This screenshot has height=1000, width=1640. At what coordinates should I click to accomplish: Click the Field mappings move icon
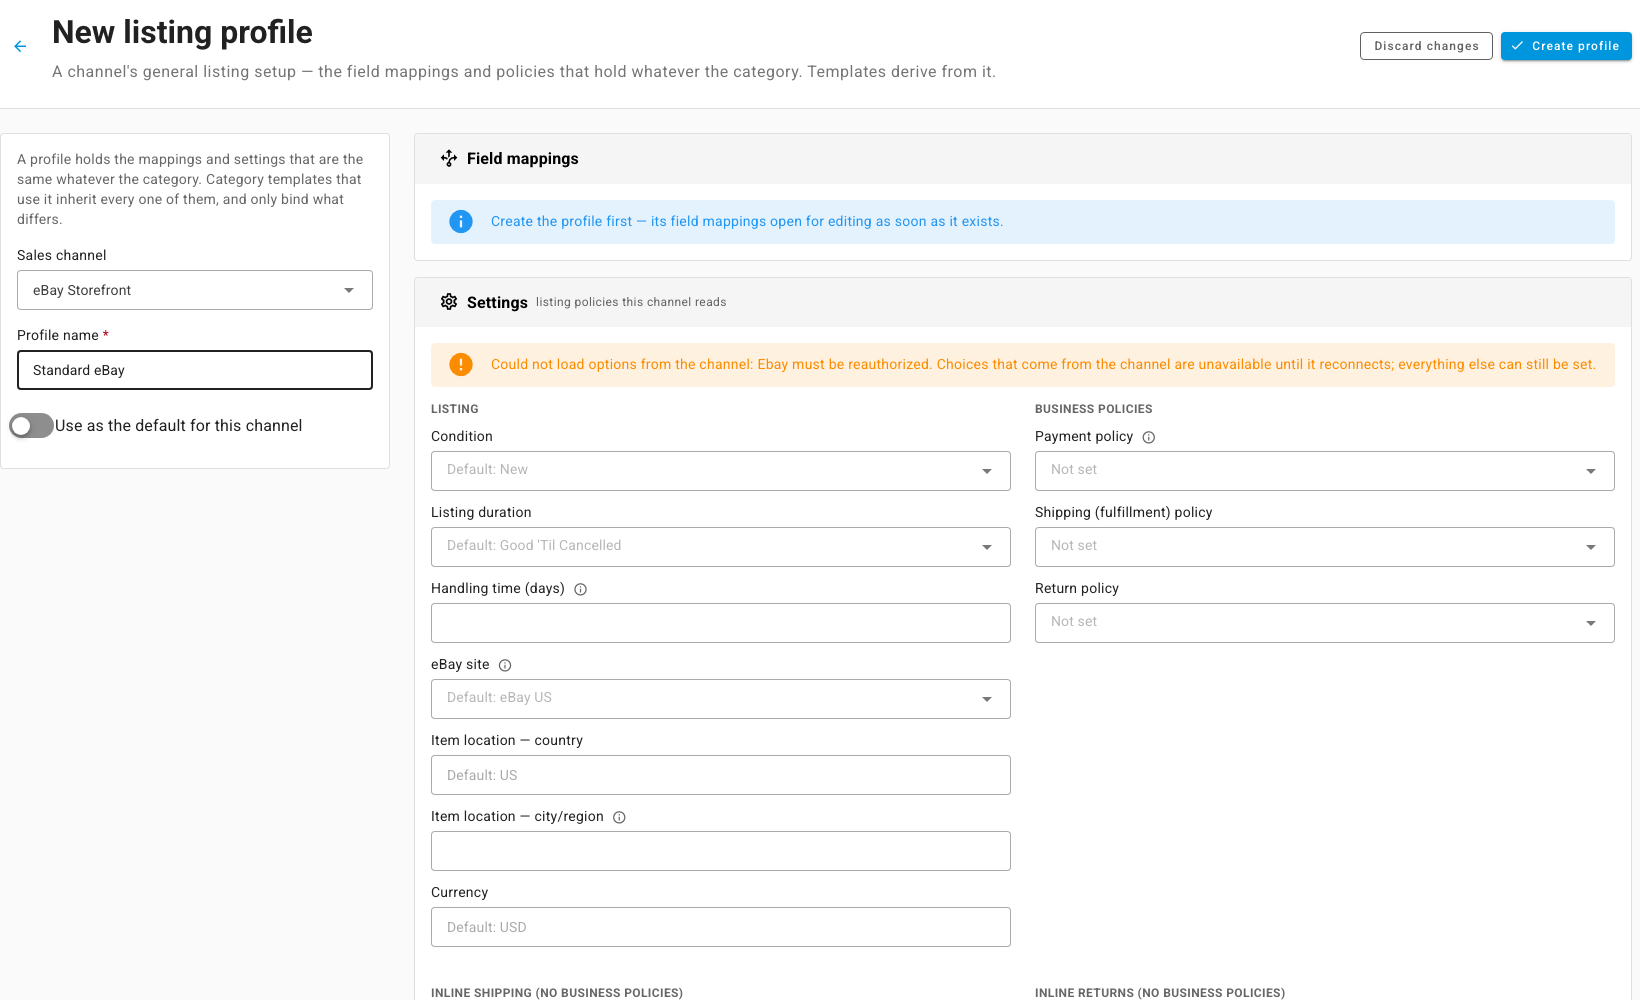[x=449, y=158]
